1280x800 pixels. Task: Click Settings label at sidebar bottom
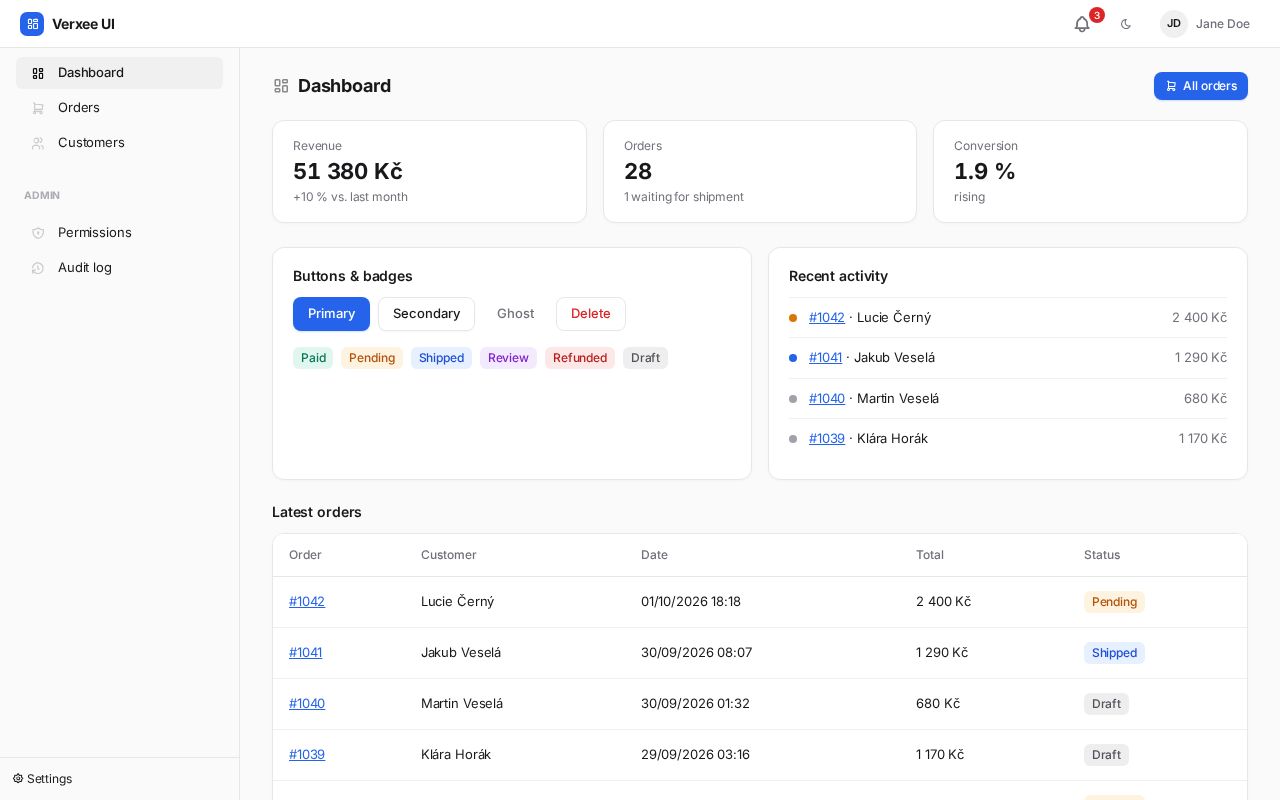[49, 779]
